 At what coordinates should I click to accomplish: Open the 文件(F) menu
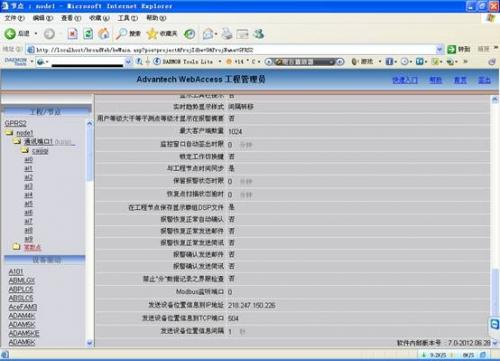click(14, 18)
